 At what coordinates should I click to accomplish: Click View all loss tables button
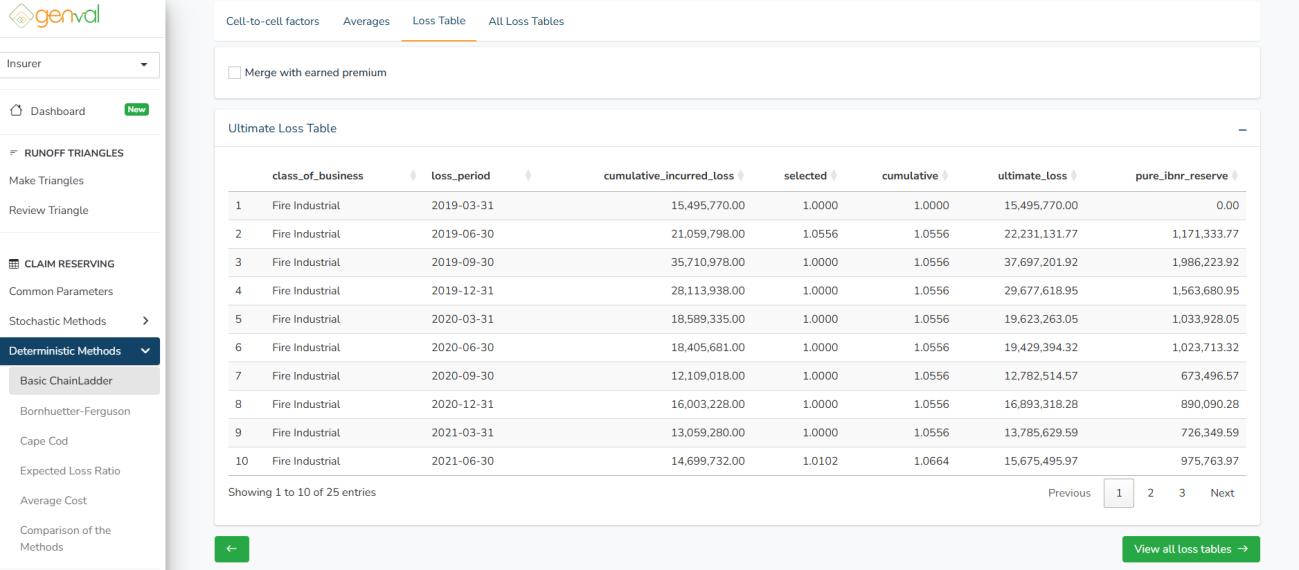1190,549
